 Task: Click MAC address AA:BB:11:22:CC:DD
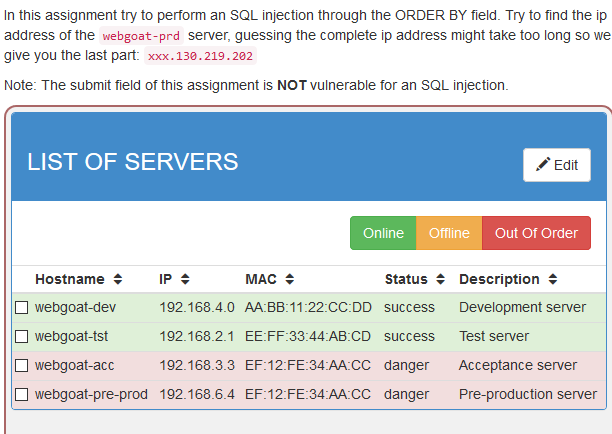pos(308,307)
